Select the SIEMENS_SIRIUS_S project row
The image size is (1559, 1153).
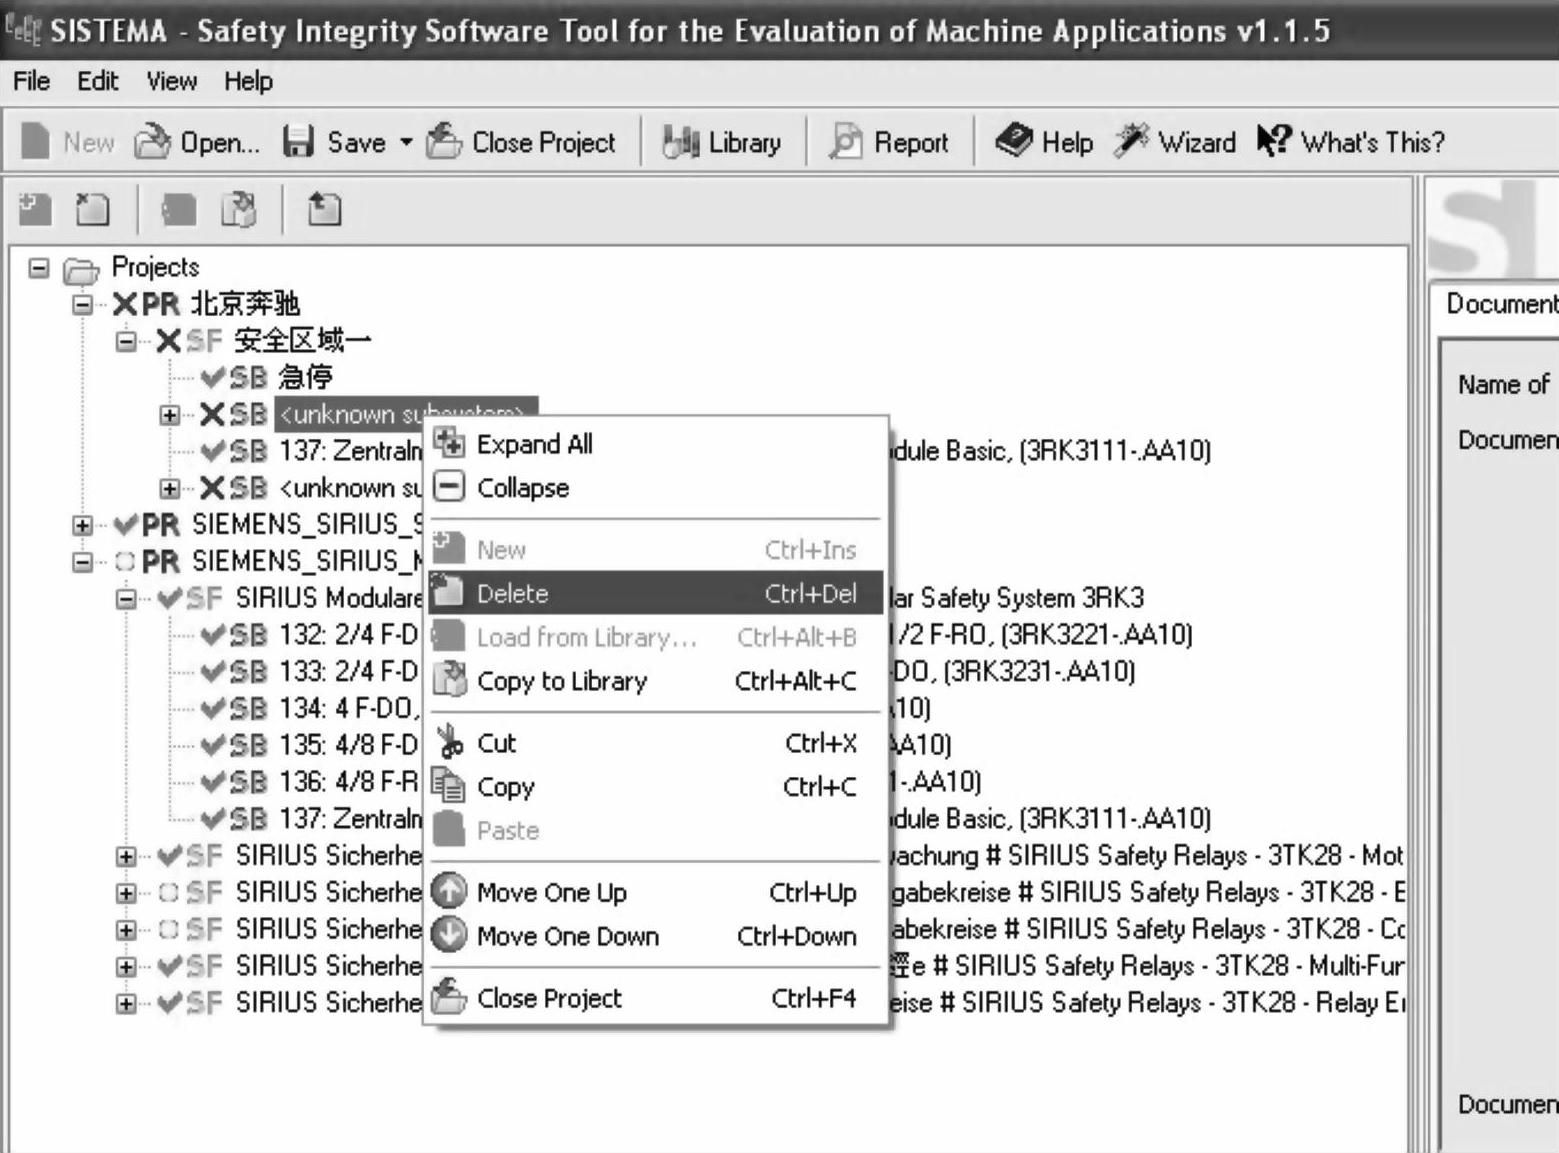(306, 524)
